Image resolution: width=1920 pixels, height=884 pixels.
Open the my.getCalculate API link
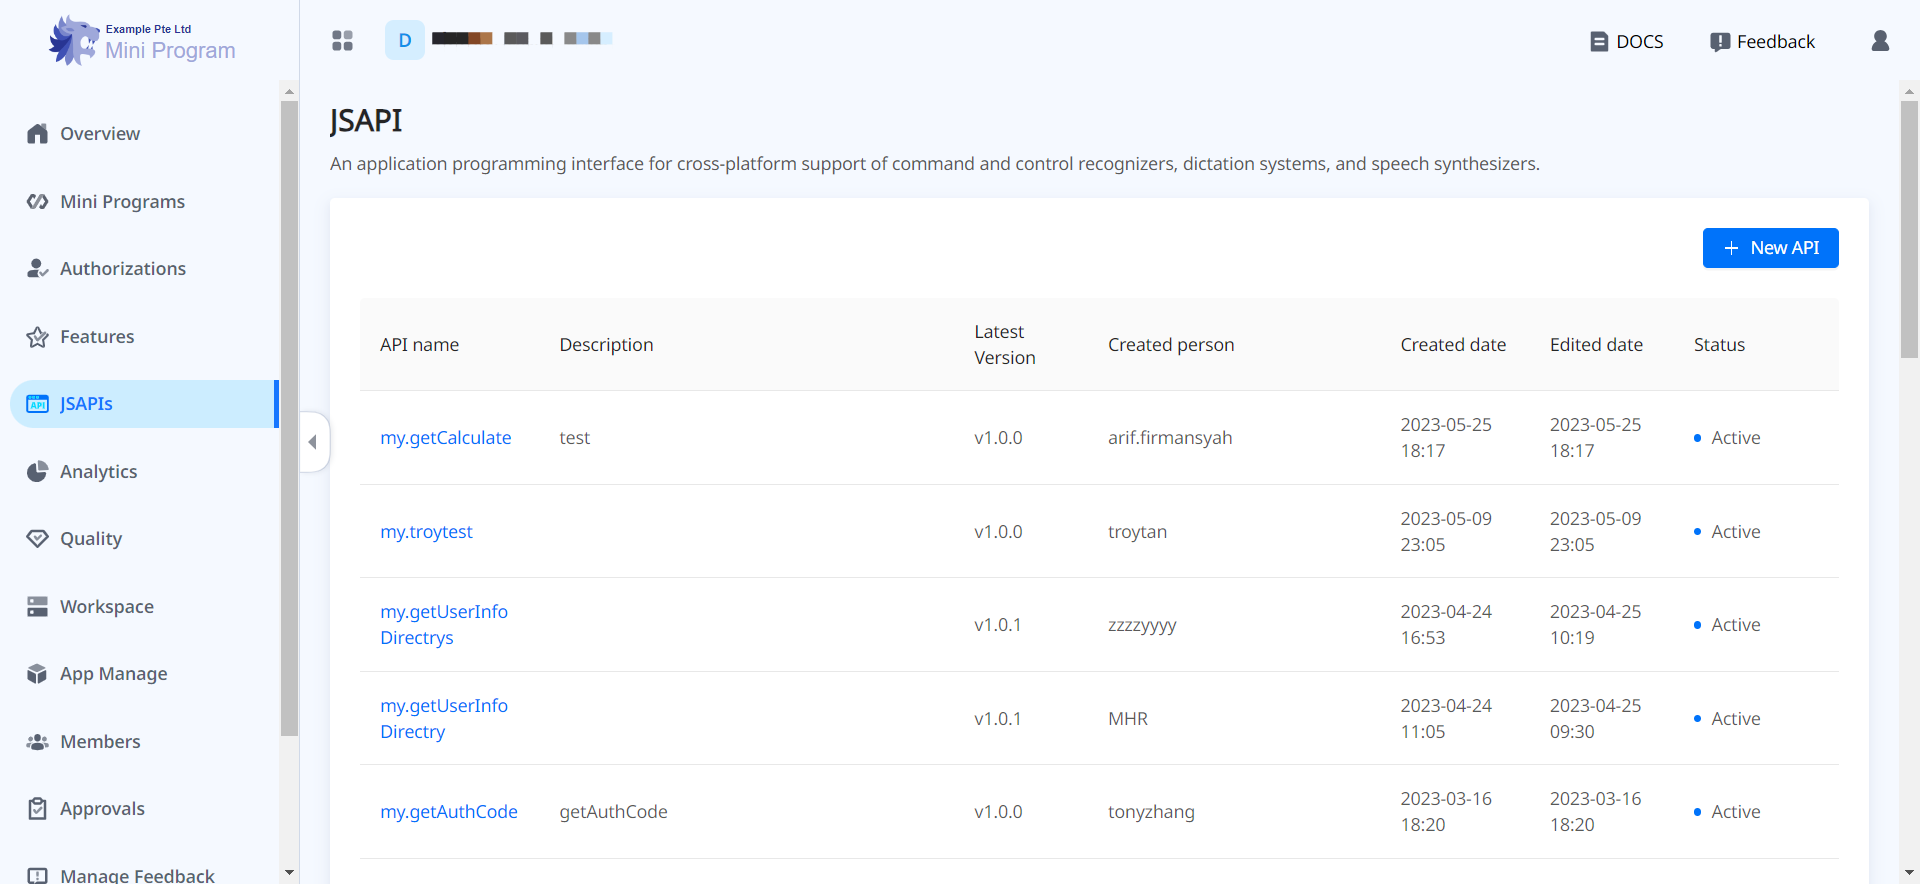click(445, 438)
